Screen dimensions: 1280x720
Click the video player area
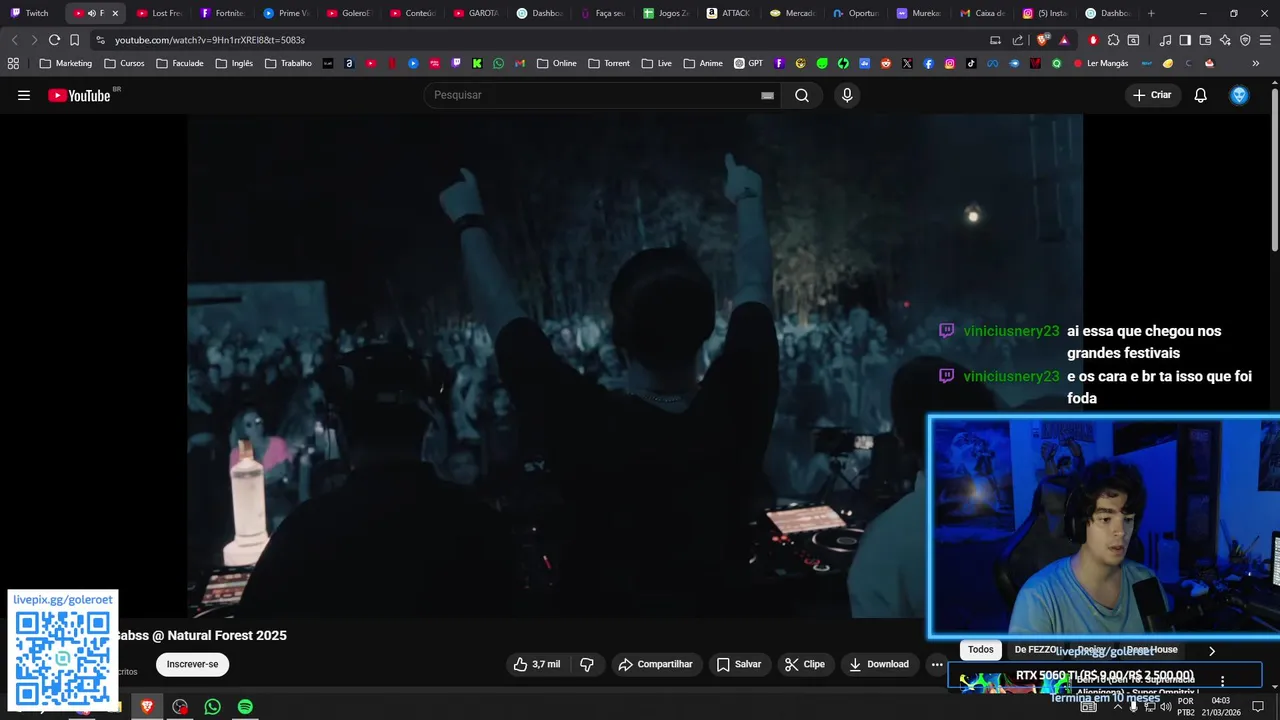635,365
